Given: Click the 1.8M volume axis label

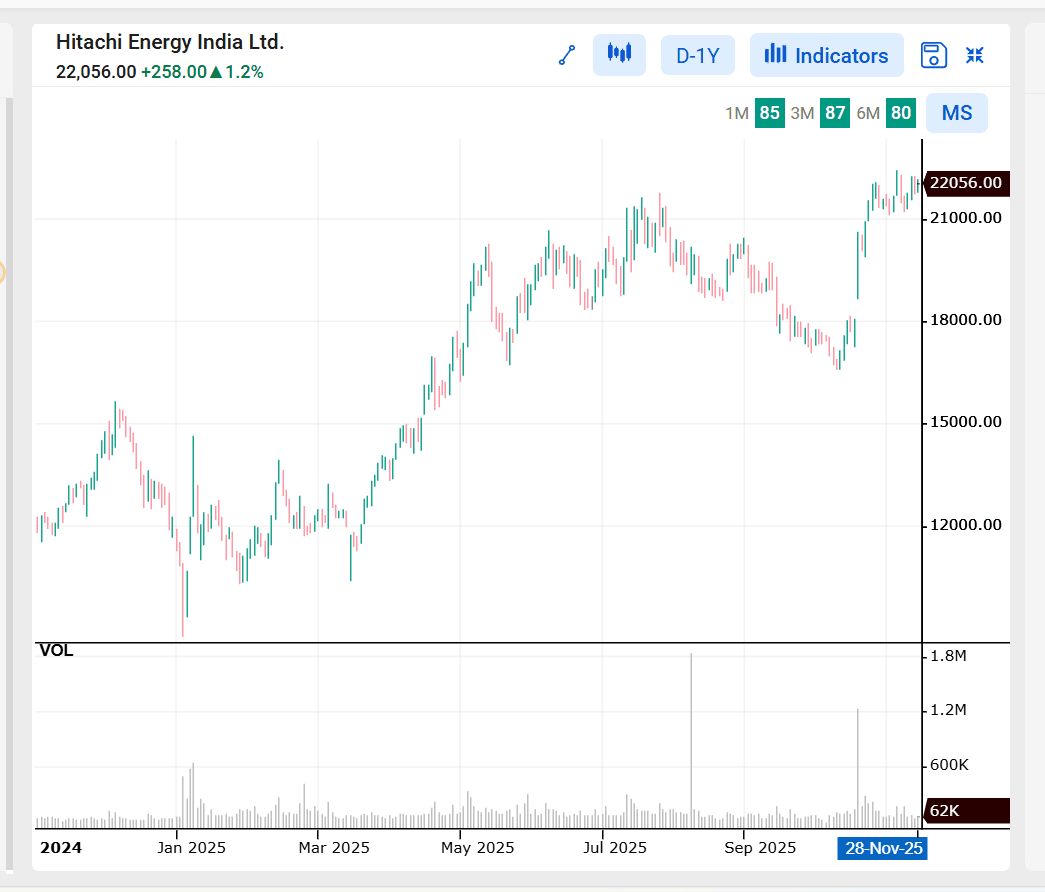Looking at the screenshot, I should tap(948, 656).
